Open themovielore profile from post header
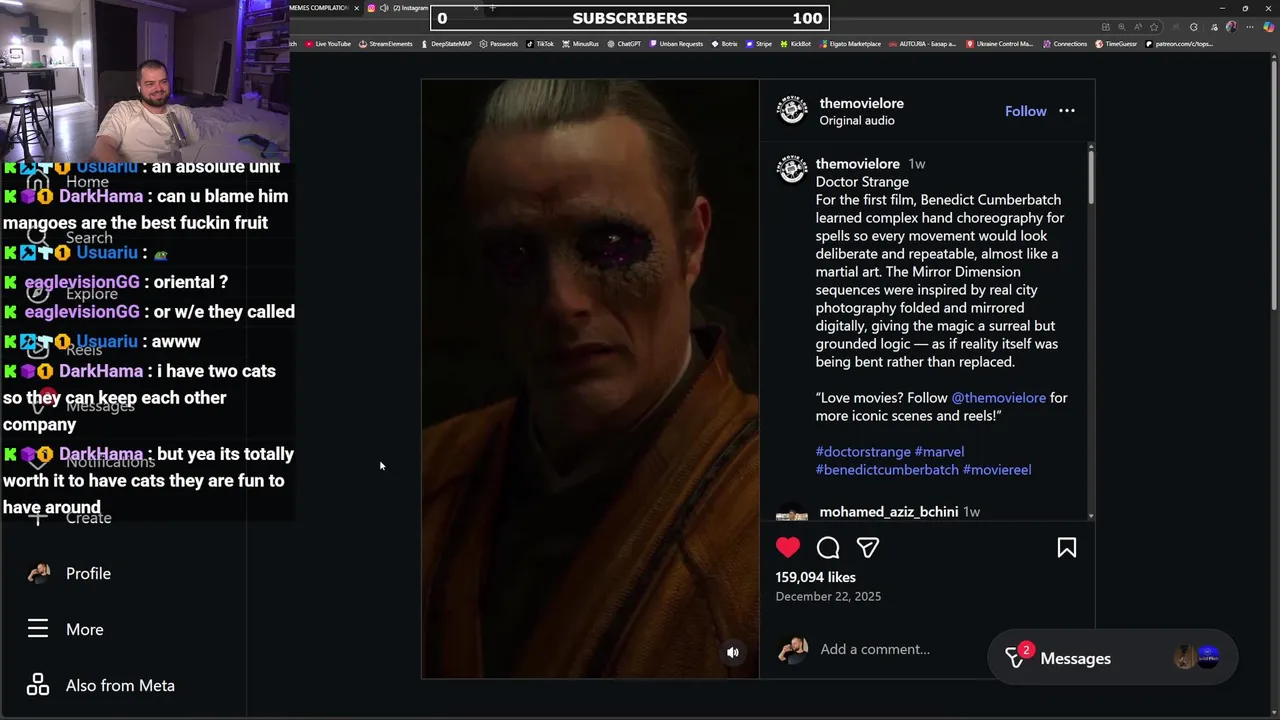This screenshot has width=1280, height=720. pyautogui.click(x=862, y=103)
